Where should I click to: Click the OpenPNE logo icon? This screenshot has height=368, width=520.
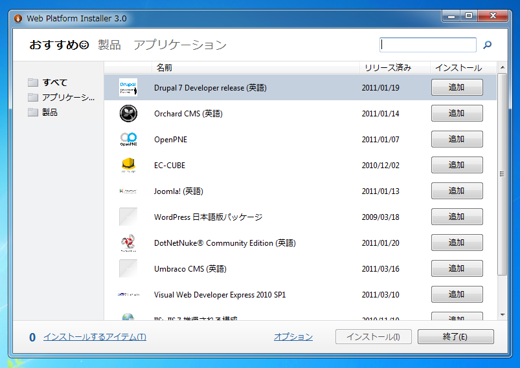click(x=128, y=139)
